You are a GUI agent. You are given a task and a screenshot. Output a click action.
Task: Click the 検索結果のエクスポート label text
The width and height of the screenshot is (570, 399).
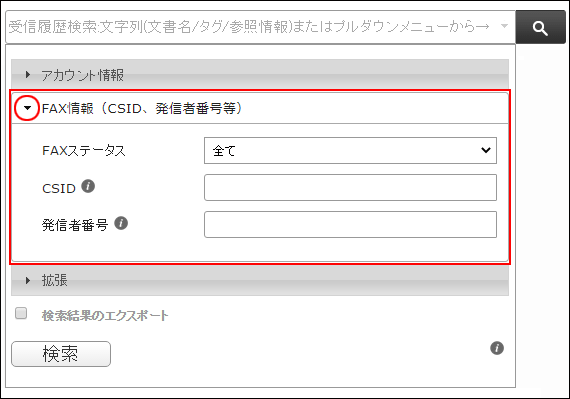coord(105,315)
